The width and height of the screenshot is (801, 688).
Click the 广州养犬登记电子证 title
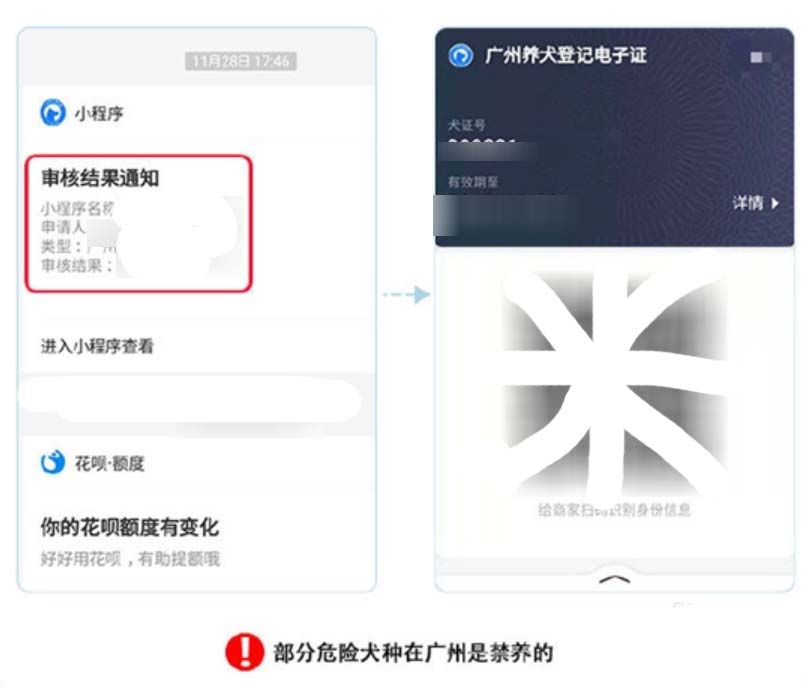[x=566, y=55]
